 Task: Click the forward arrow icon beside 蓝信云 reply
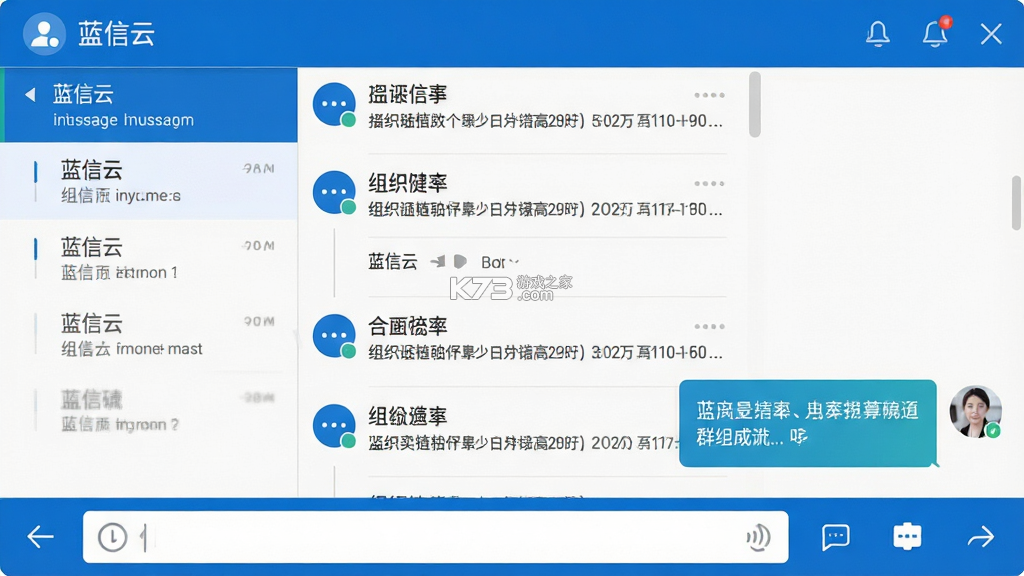pos(438,262)
